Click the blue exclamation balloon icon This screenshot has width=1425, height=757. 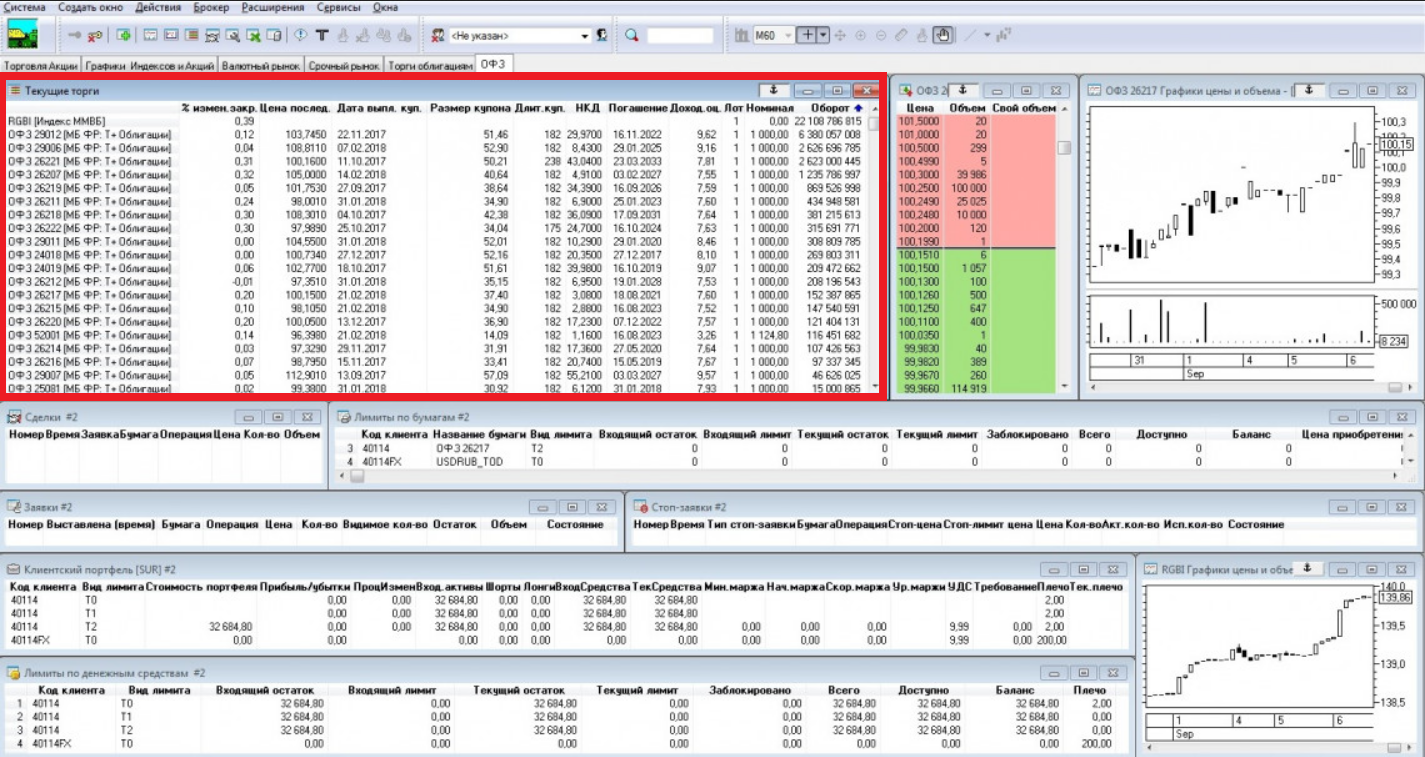tap(301, 36)
